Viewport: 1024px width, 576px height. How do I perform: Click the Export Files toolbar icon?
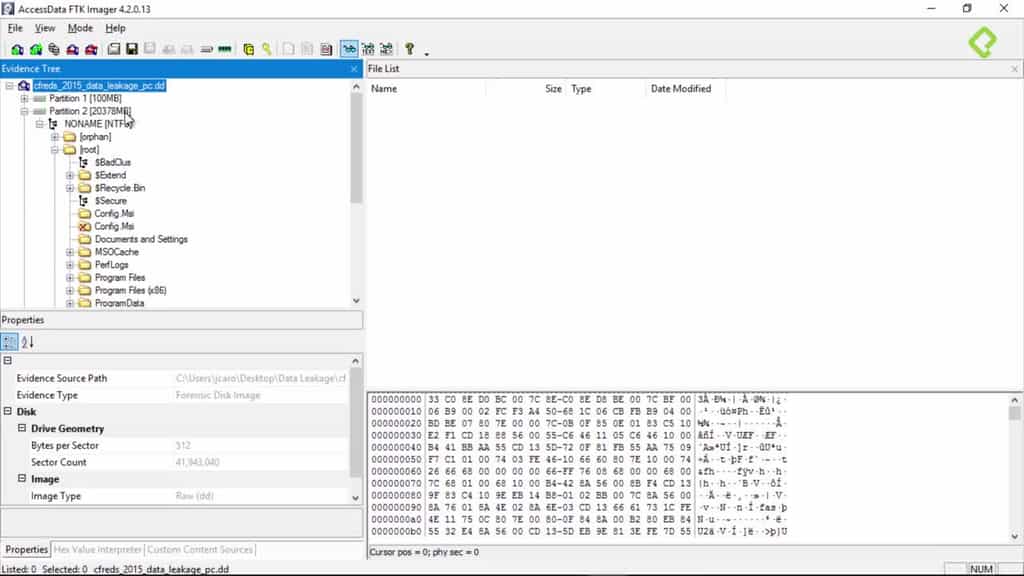point(289,49)
